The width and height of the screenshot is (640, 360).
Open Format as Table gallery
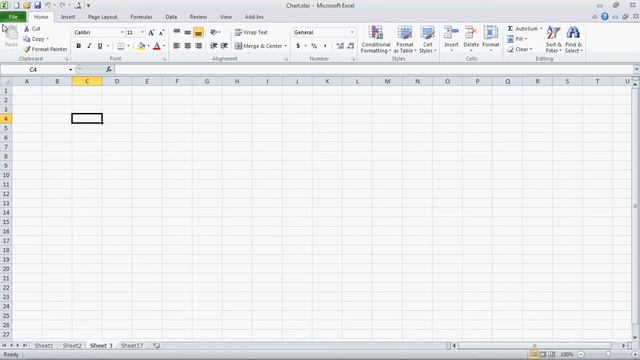tap(405, 39)
